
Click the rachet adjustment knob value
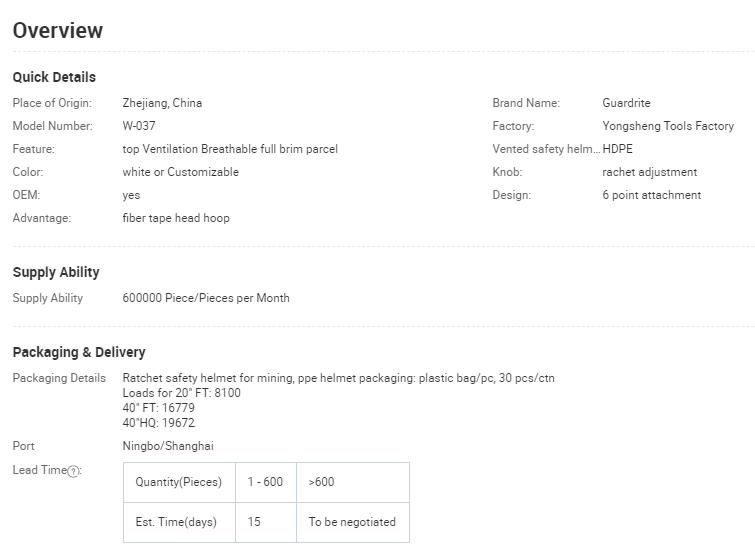(649, 172)
